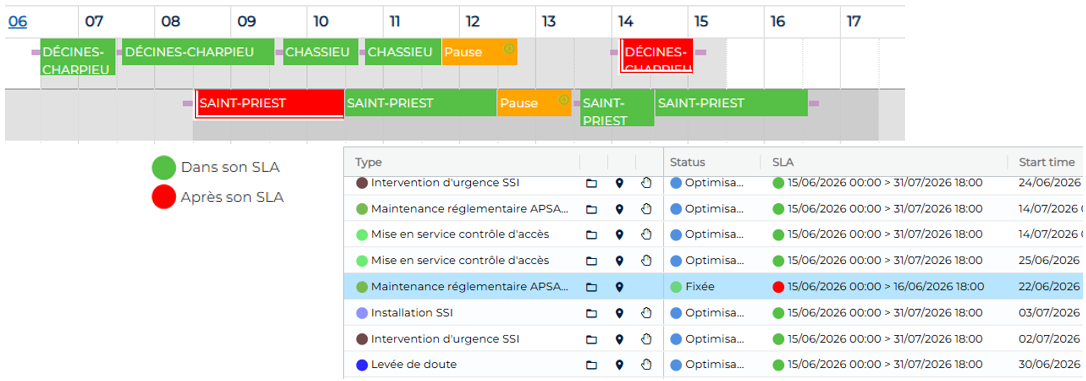1086x381 pixels.
Task: Click the 09 hour header
Action: [247, 21]
